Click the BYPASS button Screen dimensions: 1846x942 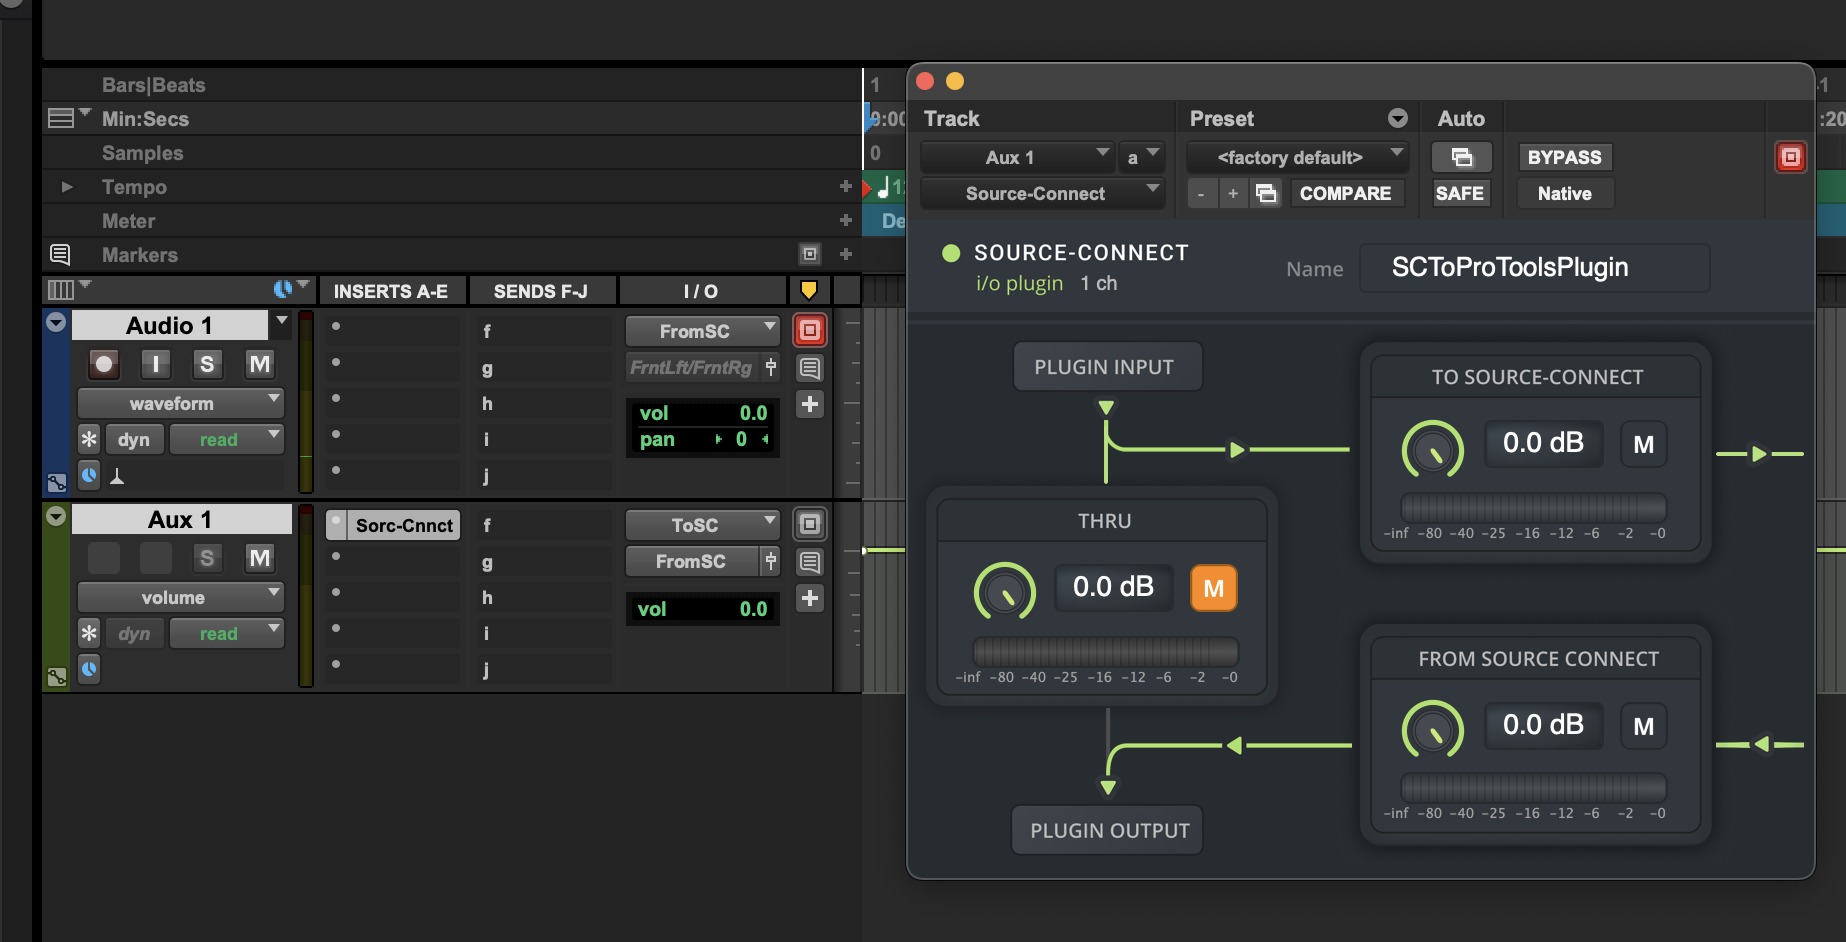[1564, 157]
